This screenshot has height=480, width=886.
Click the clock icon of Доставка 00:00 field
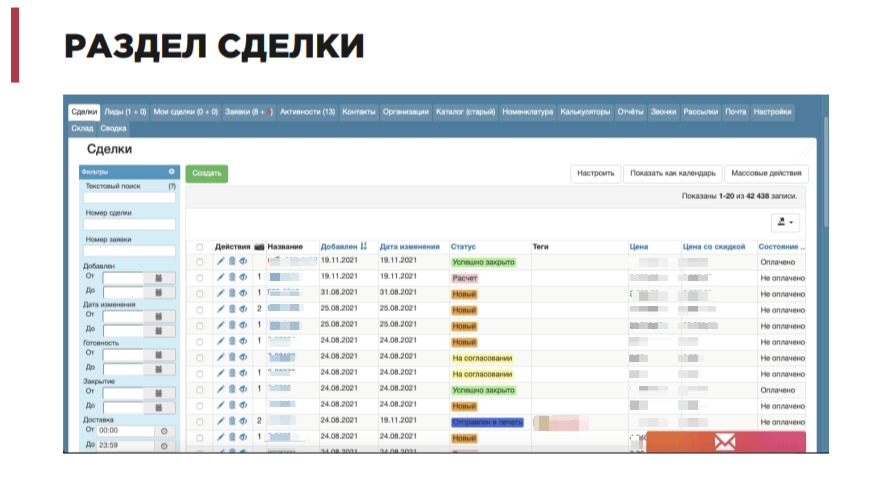[164, 431]
